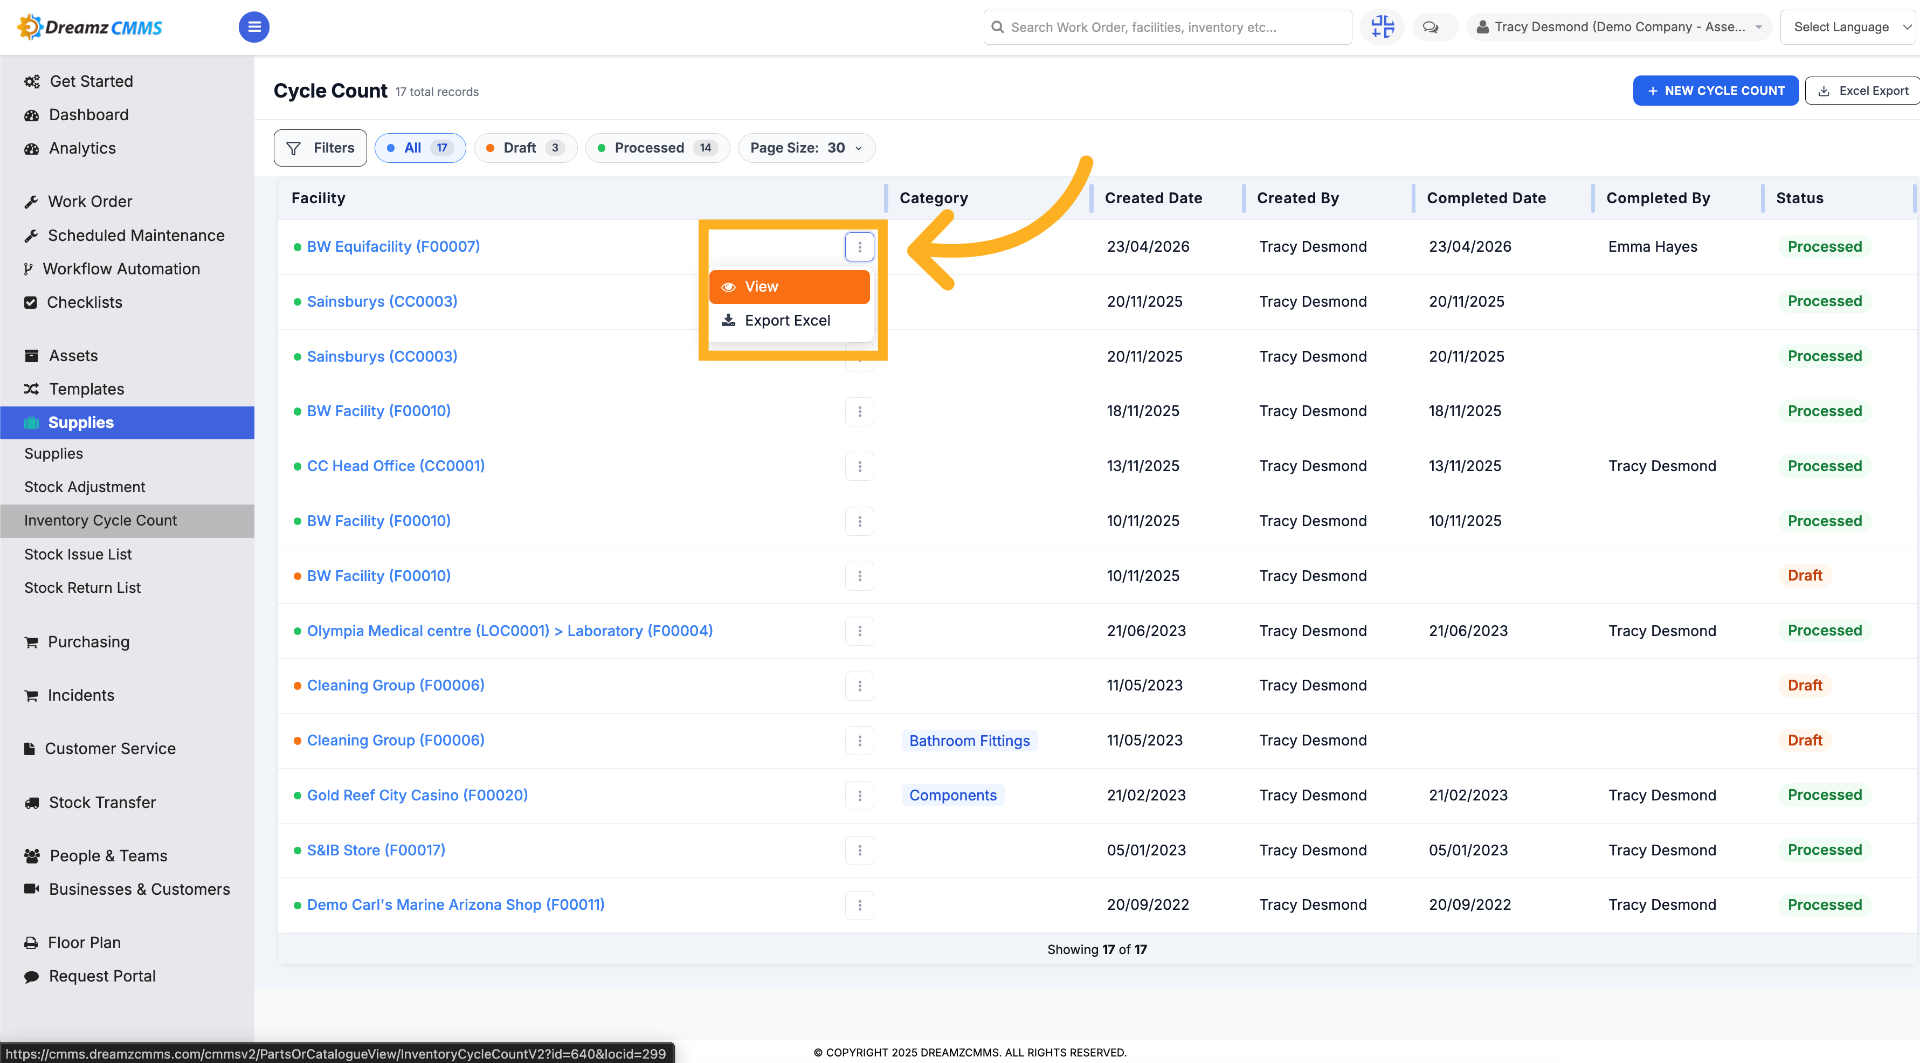The image size is (1920, 1063).
Task: Click the blue hamburger menu icon
Action: (254, 27)
